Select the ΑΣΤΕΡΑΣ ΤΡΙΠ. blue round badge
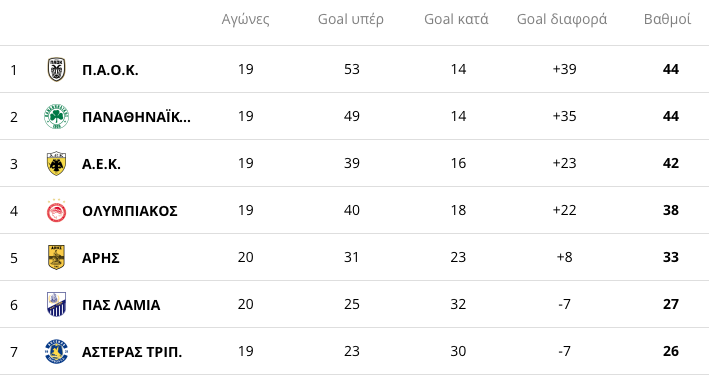709x375 pixels. (x=57, y=351)
